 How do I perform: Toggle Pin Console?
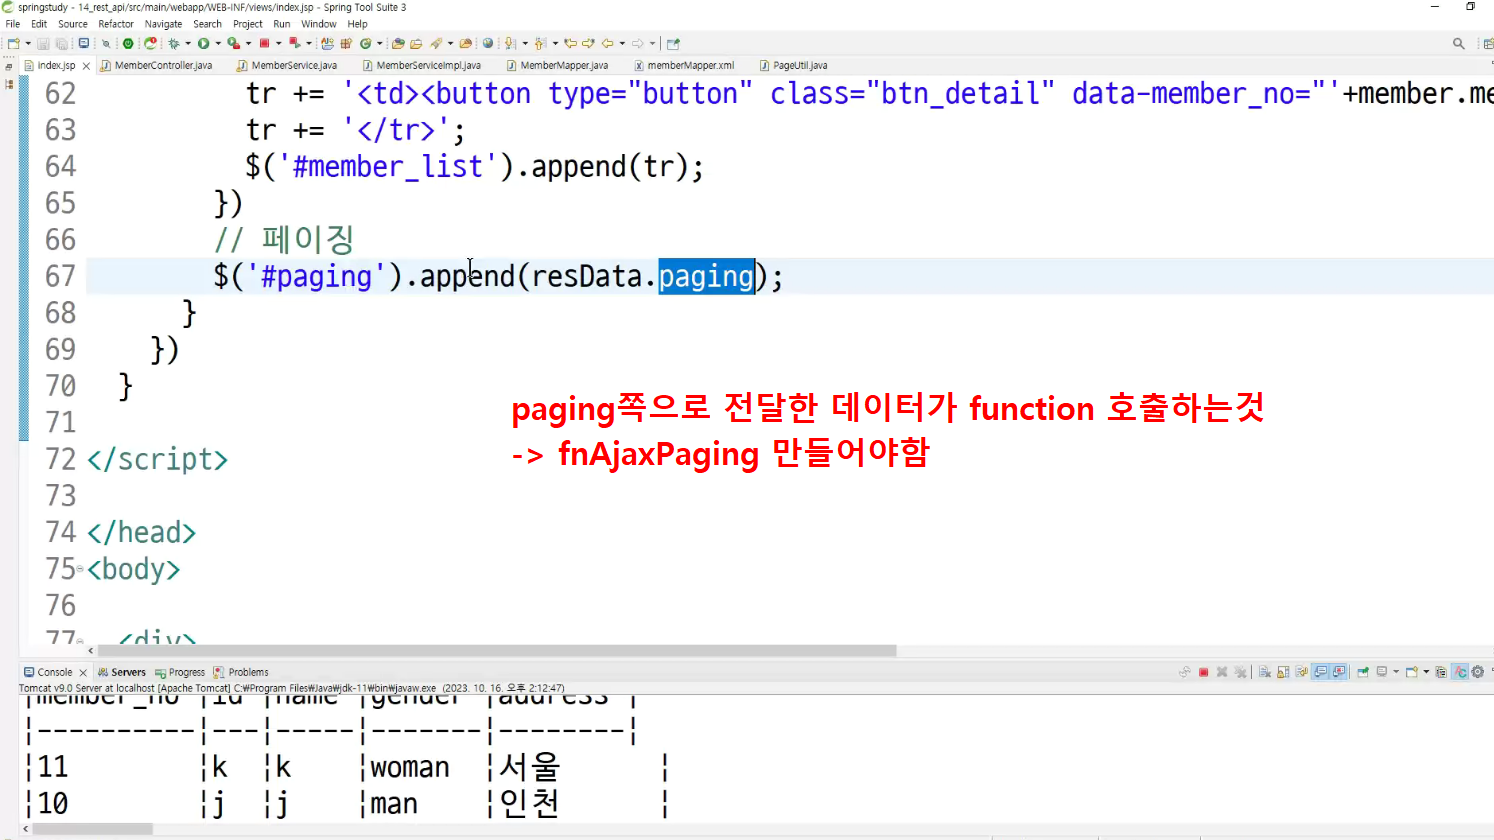coord(1363,672)
